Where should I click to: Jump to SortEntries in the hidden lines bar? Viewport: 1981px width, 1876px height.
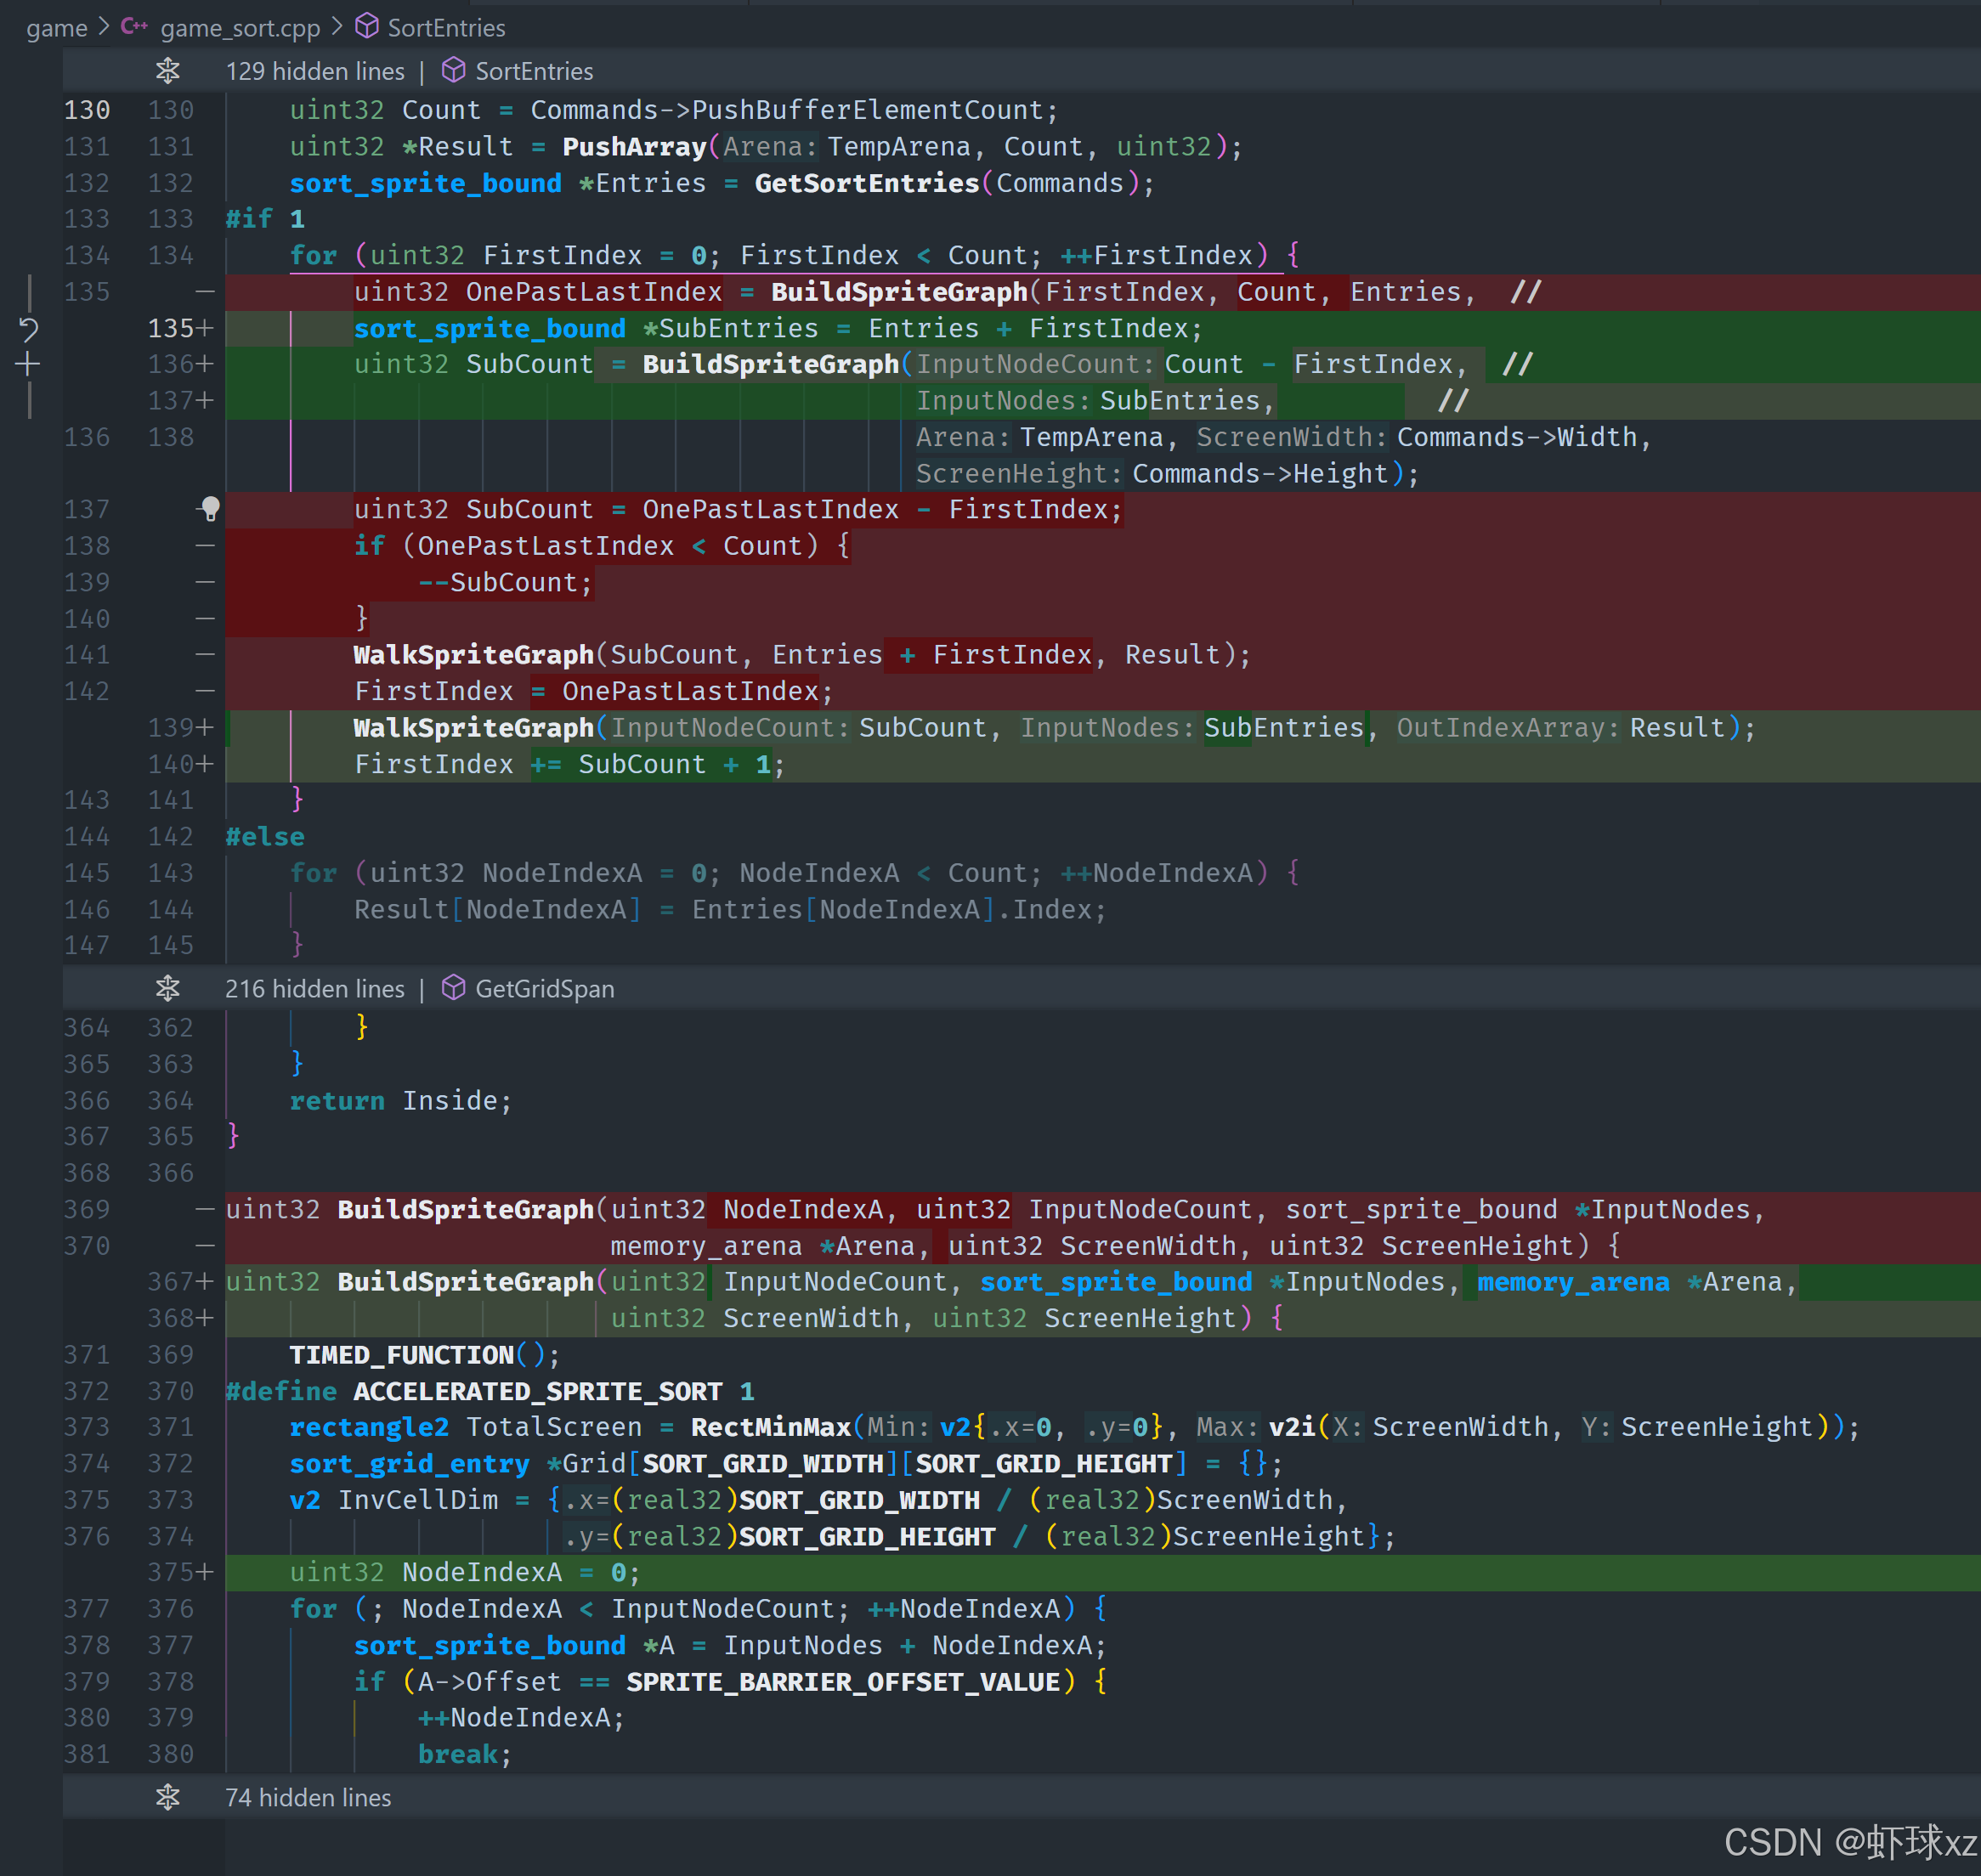click(534, 71)
